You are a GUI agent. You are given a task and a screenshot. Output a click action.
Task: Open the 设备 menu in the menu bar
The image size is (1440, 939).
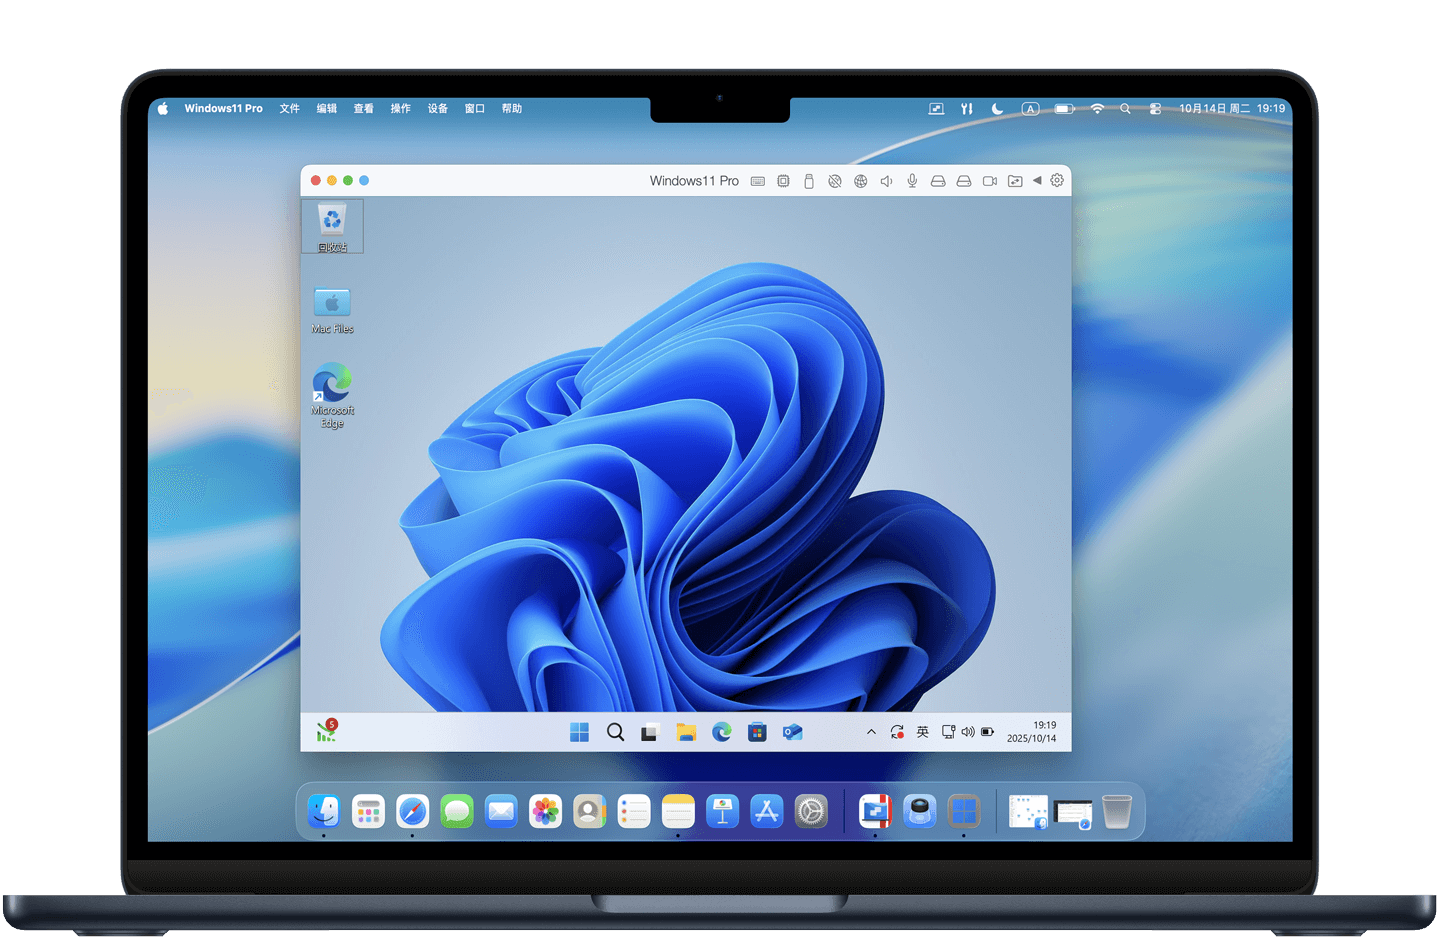click(x=438, y=109)
